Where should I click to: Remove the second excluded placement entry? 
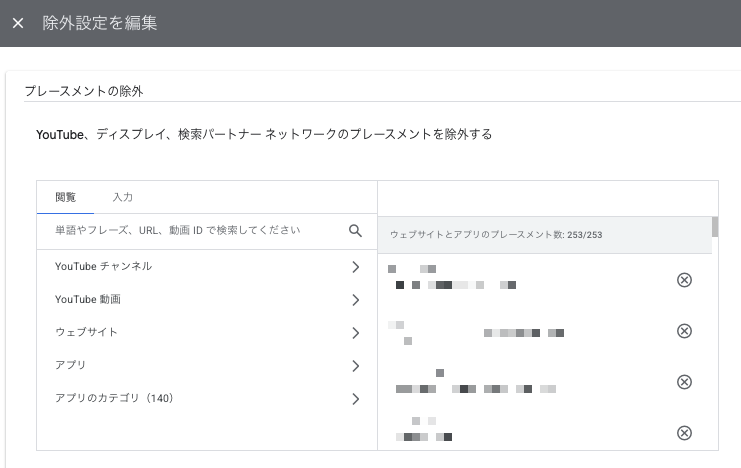pyautogui.click(x=684, y=331)
